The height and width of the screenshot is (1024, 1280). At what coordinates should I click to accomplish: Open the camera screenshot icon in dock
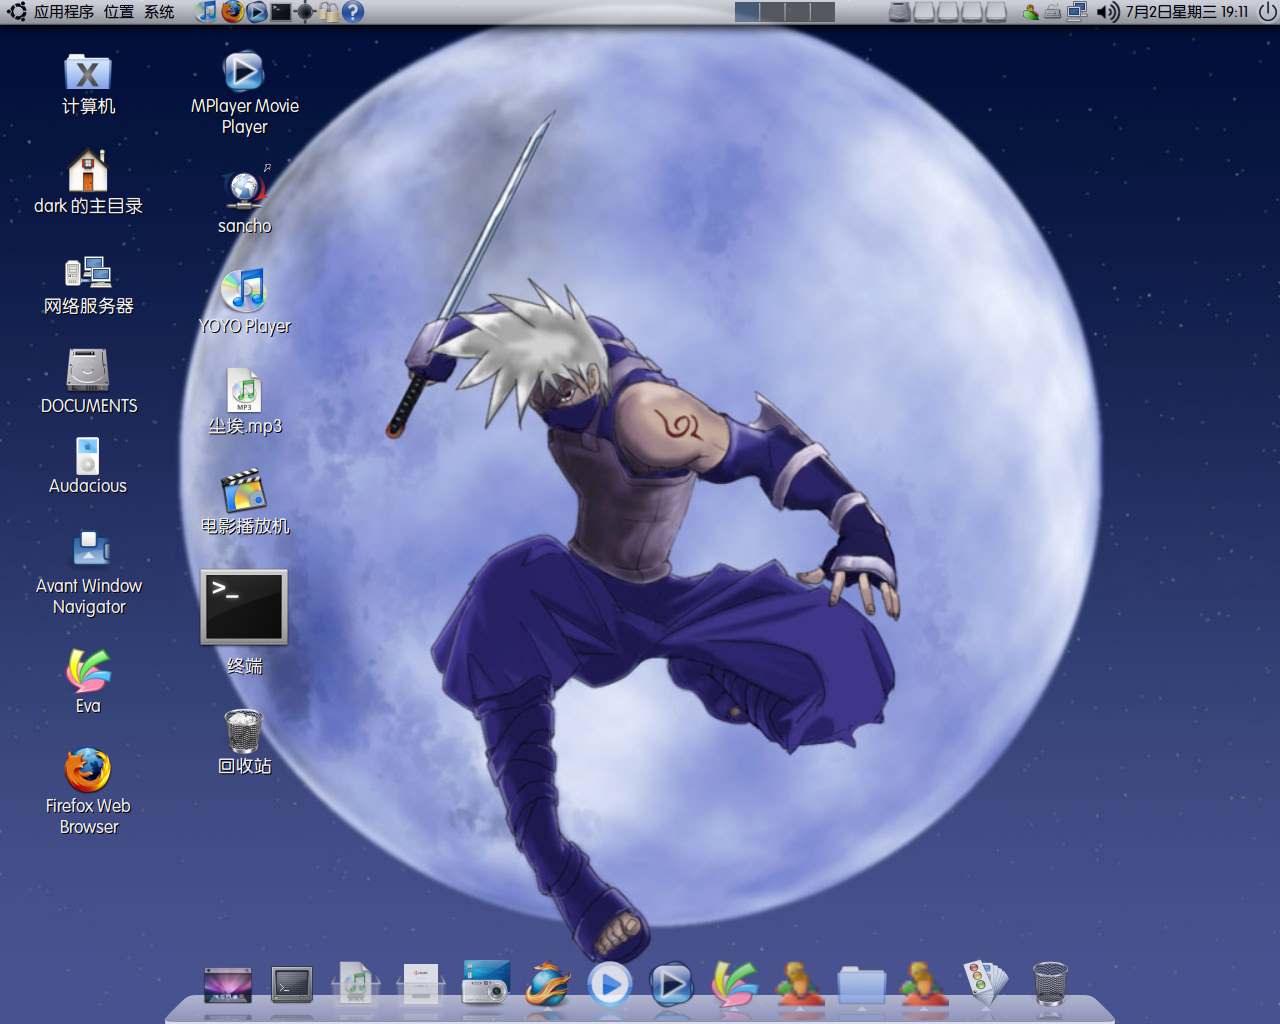click(486, 983)
